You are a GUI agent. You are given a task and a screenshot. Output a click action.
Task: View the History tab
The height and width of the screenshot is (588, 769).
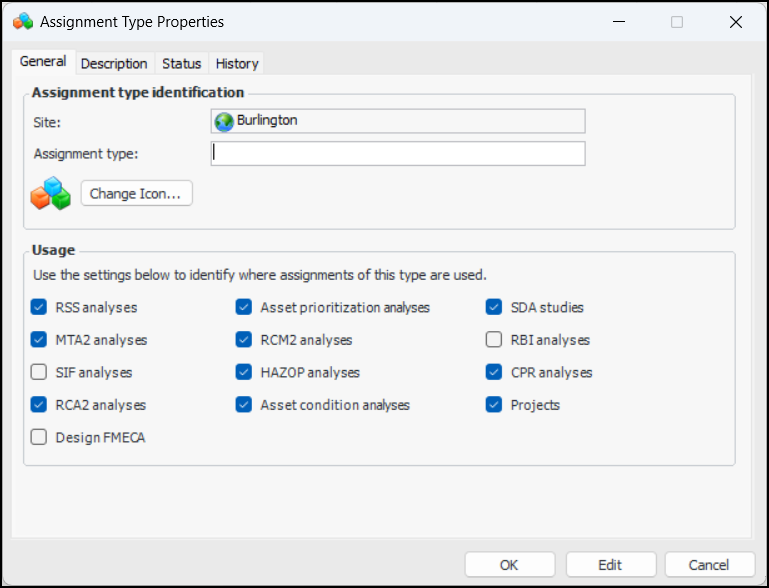[x=237, y=63]
